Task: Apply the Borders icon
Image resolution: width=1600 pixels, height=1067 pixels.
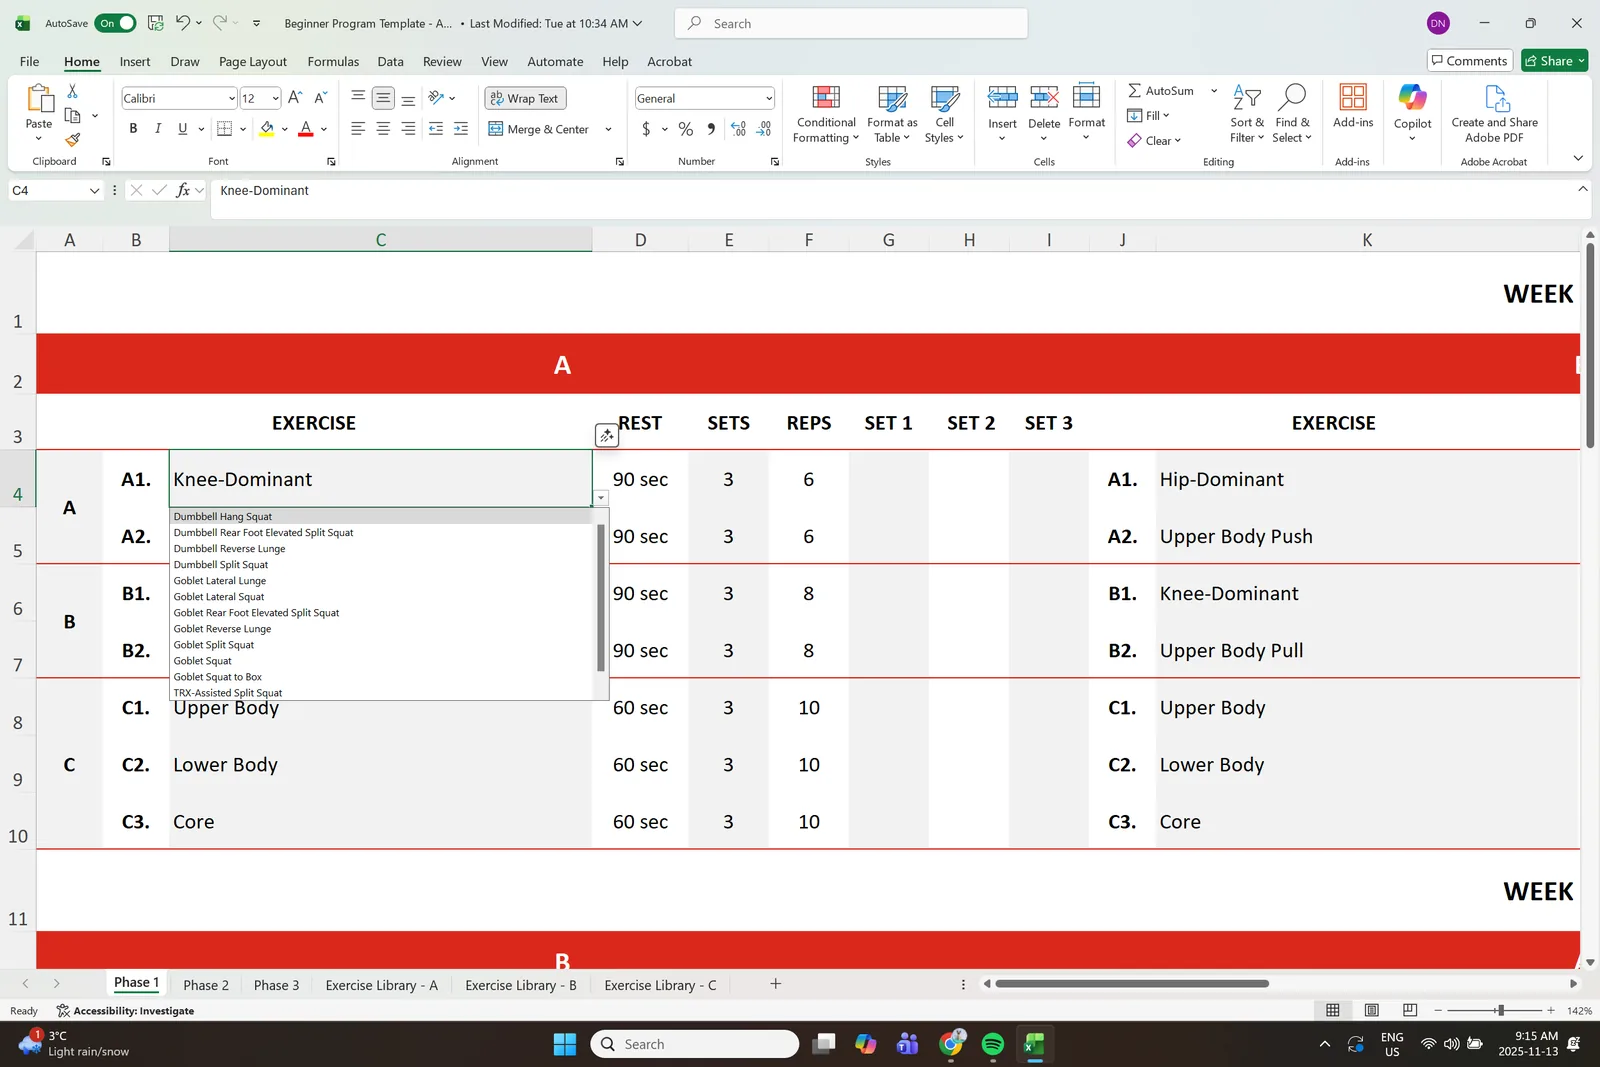Action: pyautogui.click(x=224, y=128)
